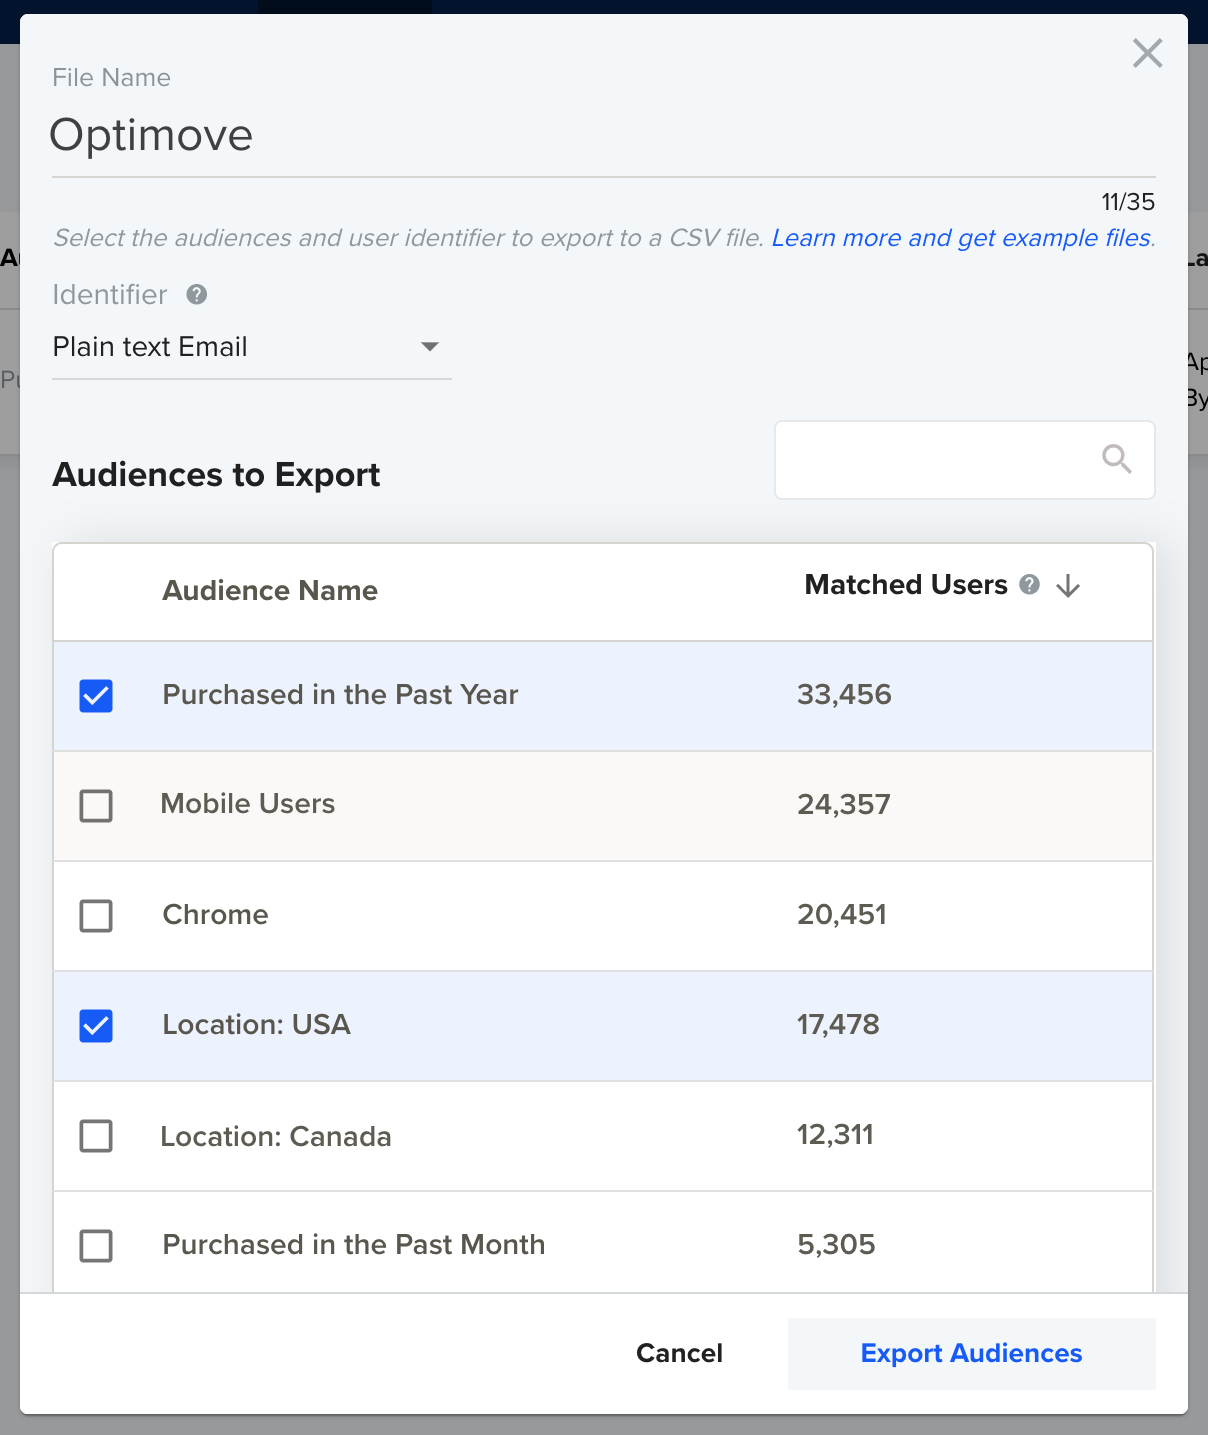Uncheck Purchased in the Past Year
Viewport: 1208px width, 1435px height.
(x=96, y=695)
